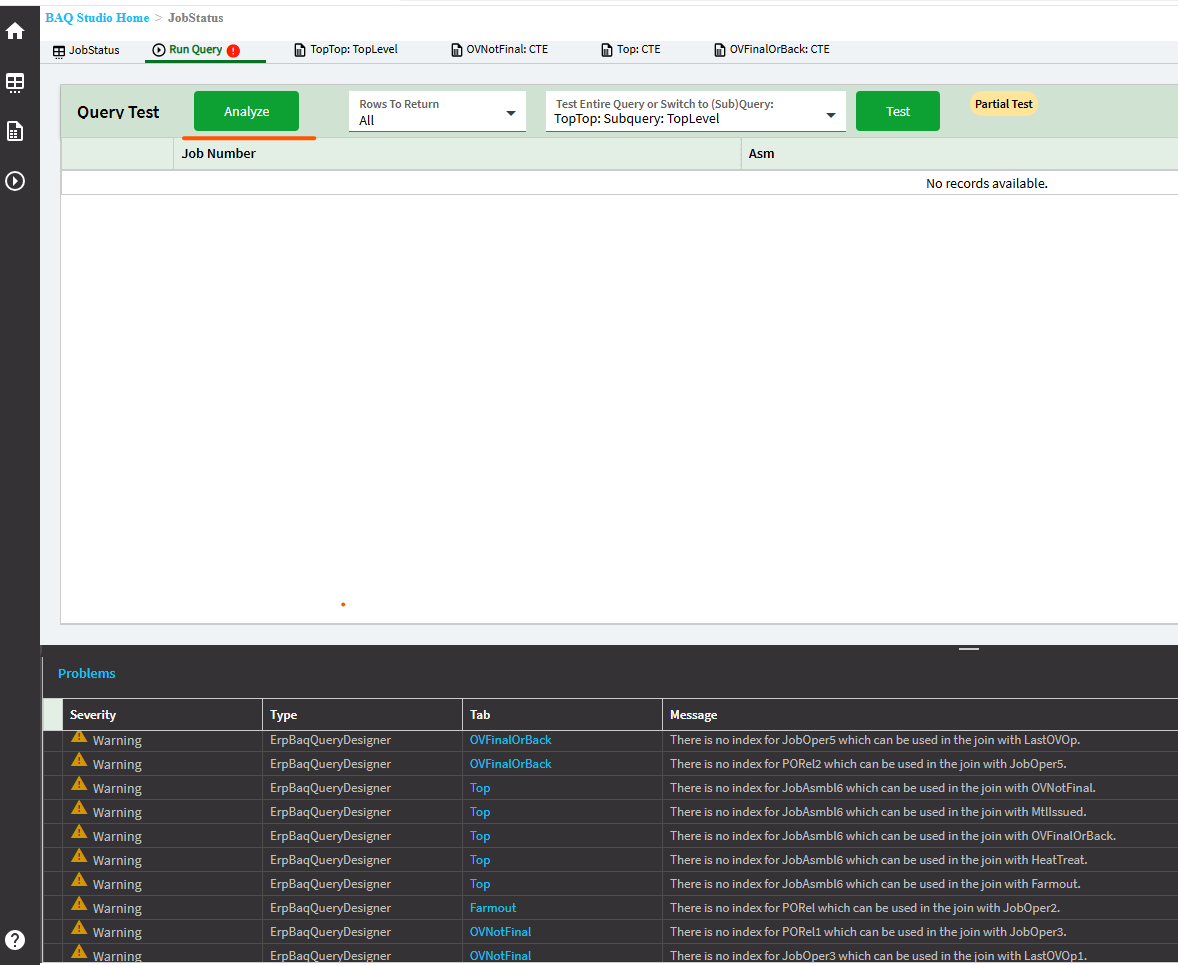
Task: Go to the OVFinalOrBack: CTE tab
Action: click(x=771, y=50)
